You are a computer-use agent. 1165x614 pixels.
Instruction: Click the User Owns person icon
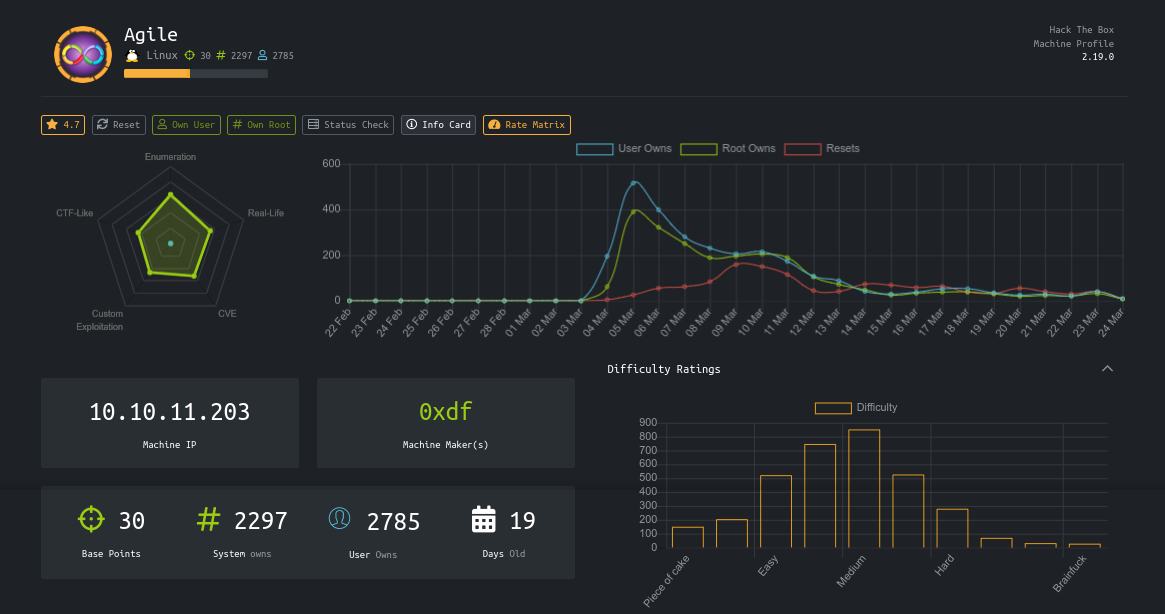click(x=340, y=520)
